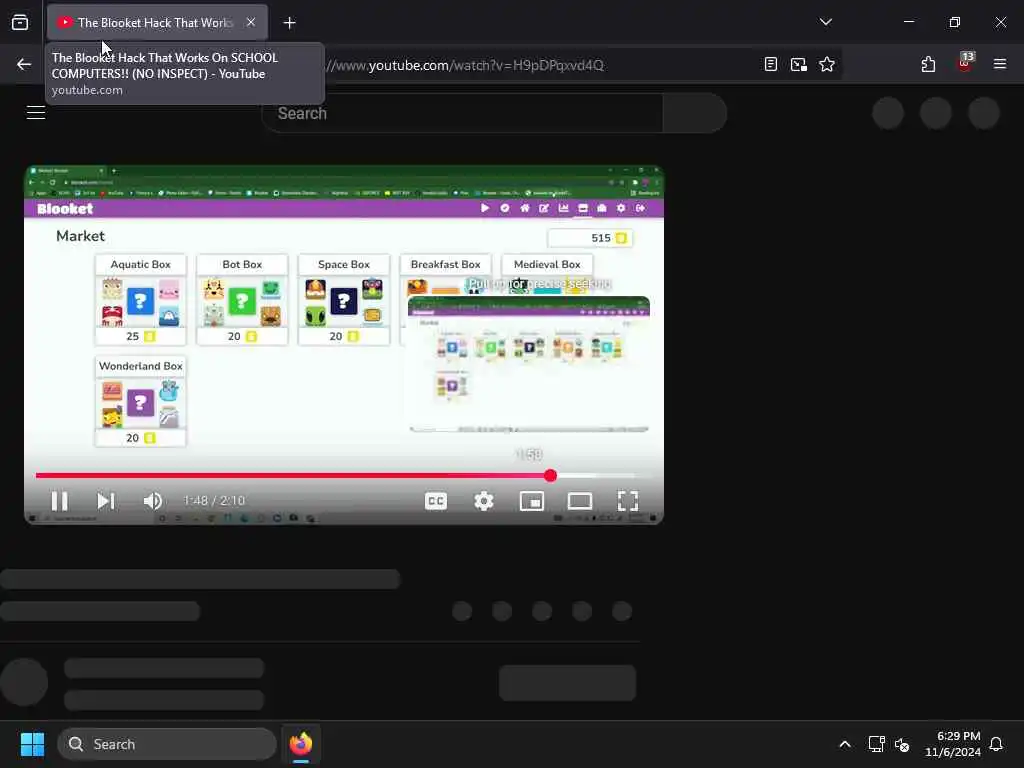Open the YouTube hamburger guide menu
Screen dimensions: 1024x768
(36, 113)
